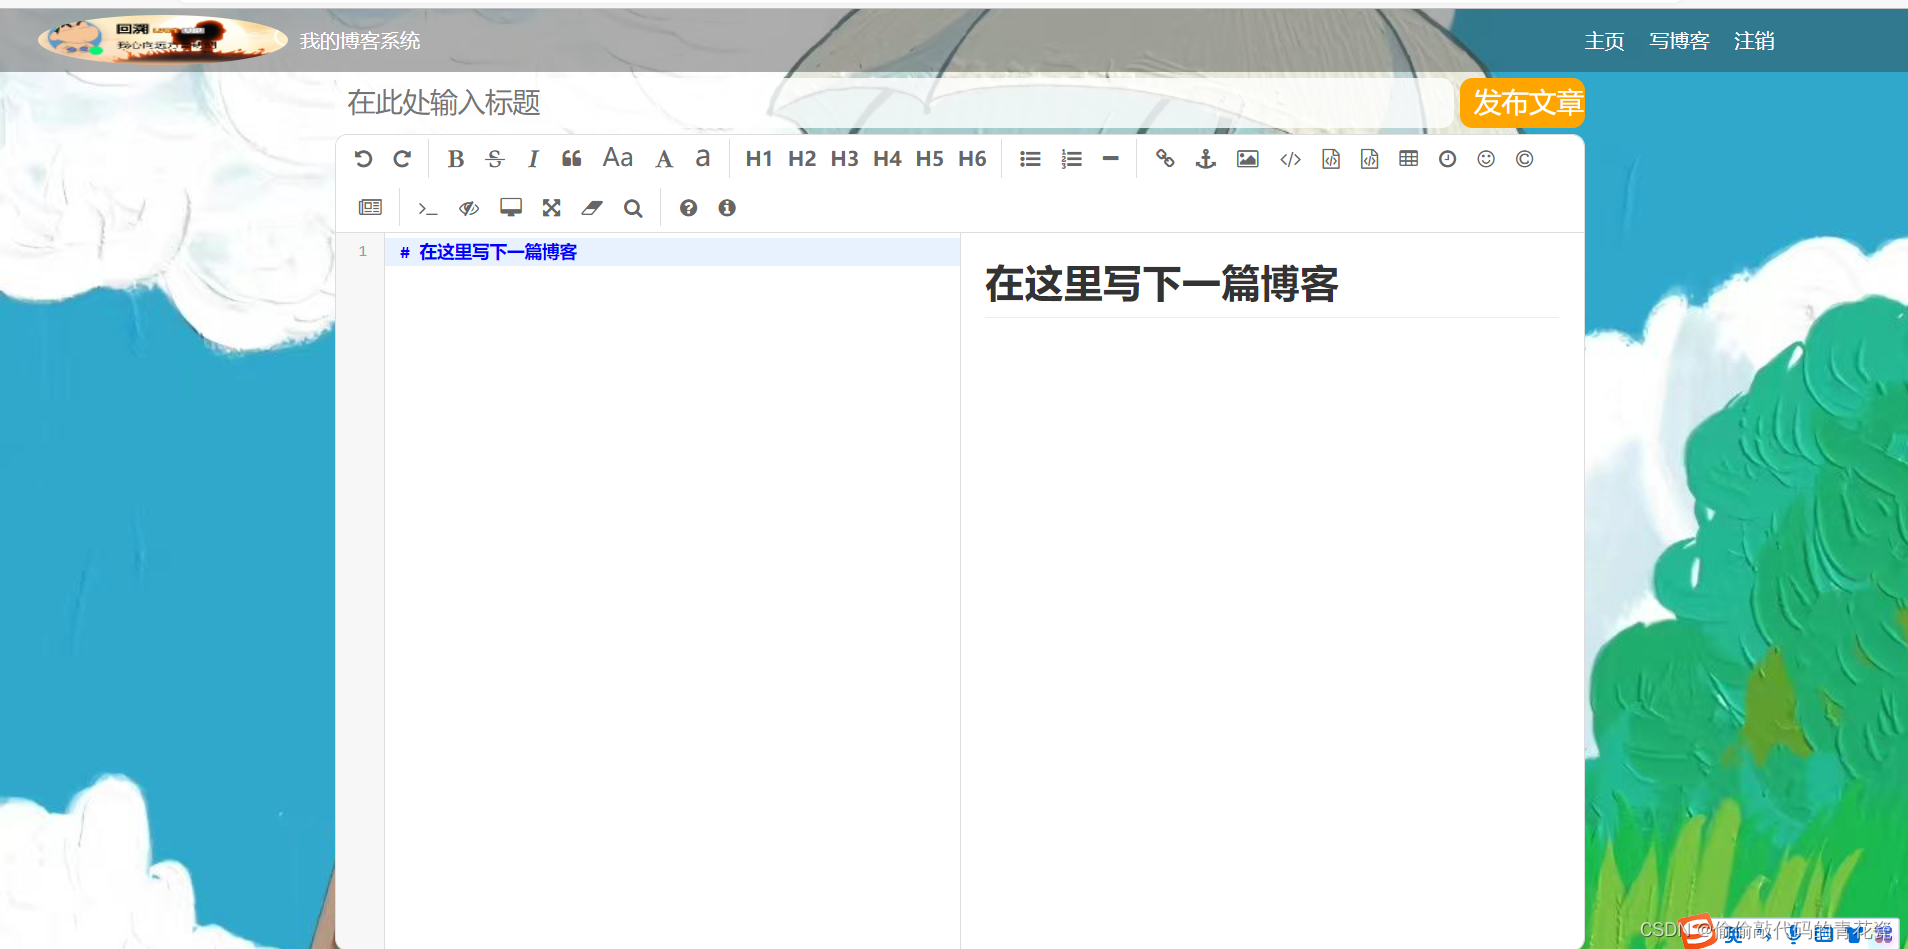Open the help question mark icon

point(688,208)
